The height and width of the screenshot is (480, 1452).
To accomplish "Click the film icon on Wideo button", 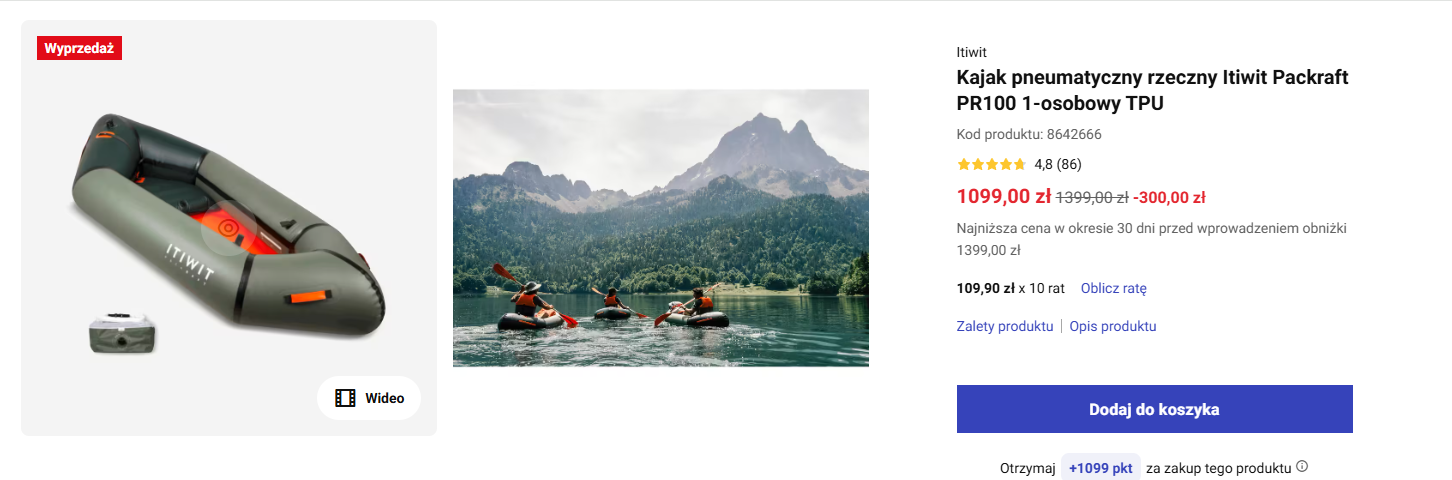I will coord(345,398).
